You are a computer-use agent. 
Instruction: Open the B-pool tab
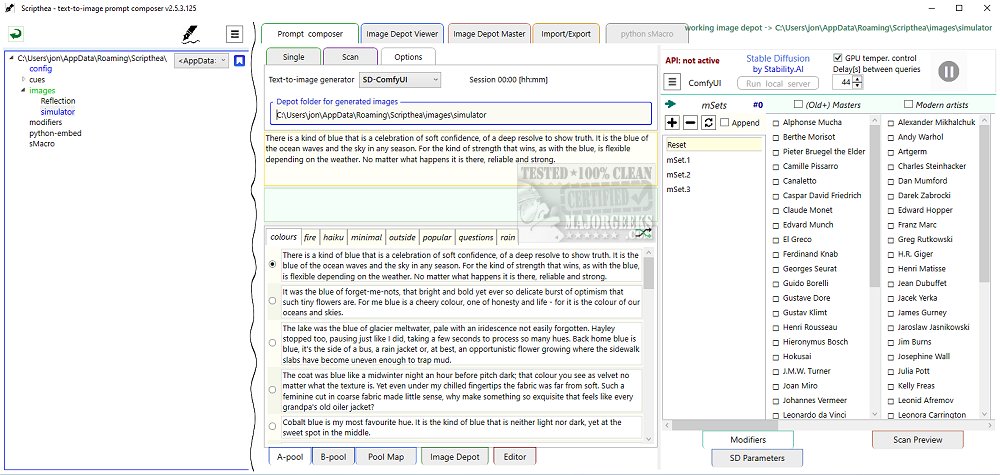pyautogui.click(x=334, y=457)
